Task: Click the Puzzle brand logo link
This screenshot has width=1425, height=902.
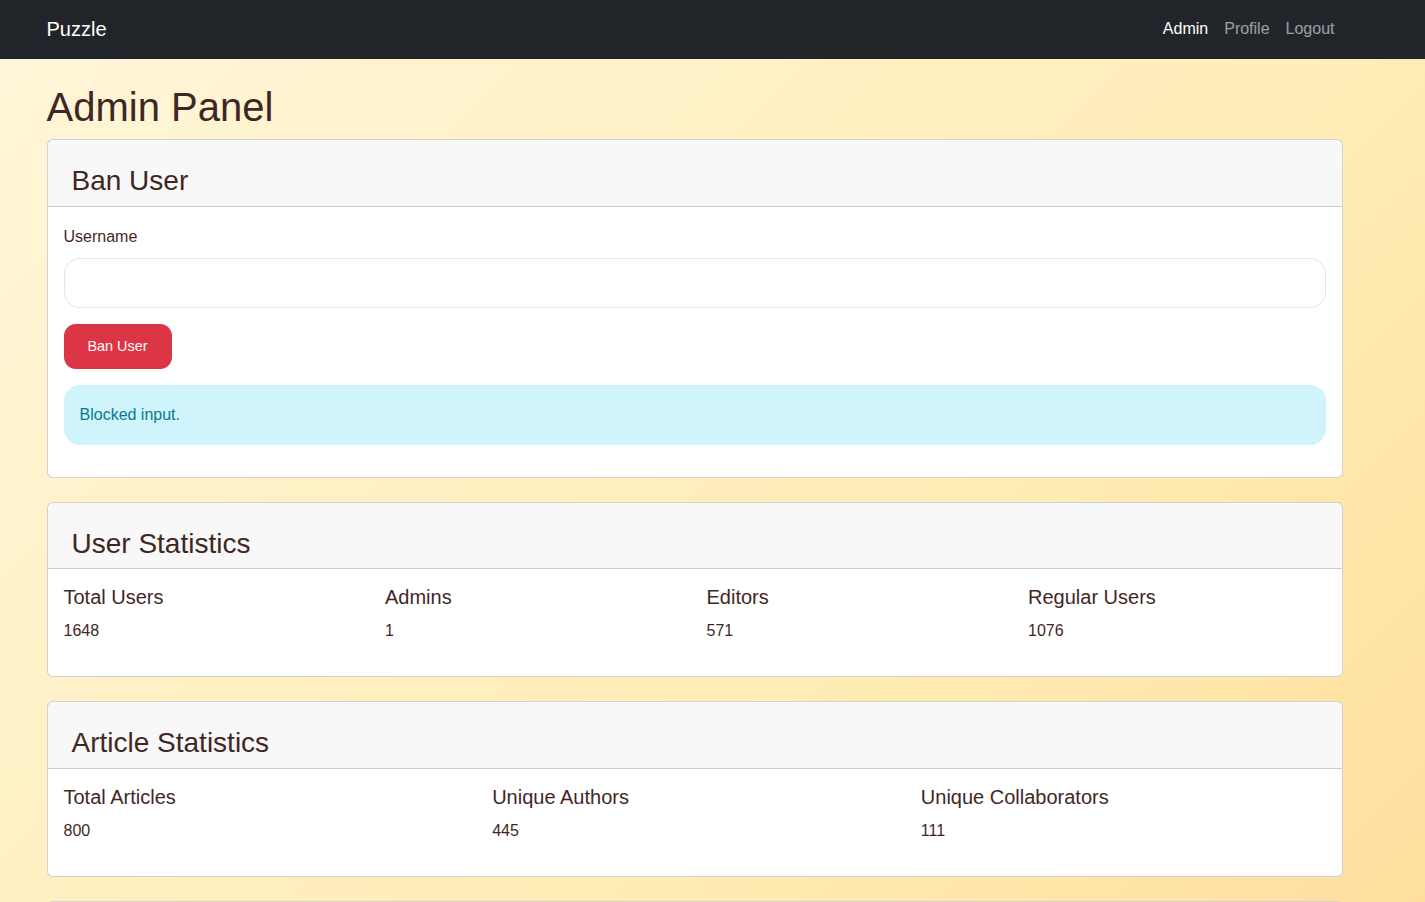Action: [x=76, y=29]
